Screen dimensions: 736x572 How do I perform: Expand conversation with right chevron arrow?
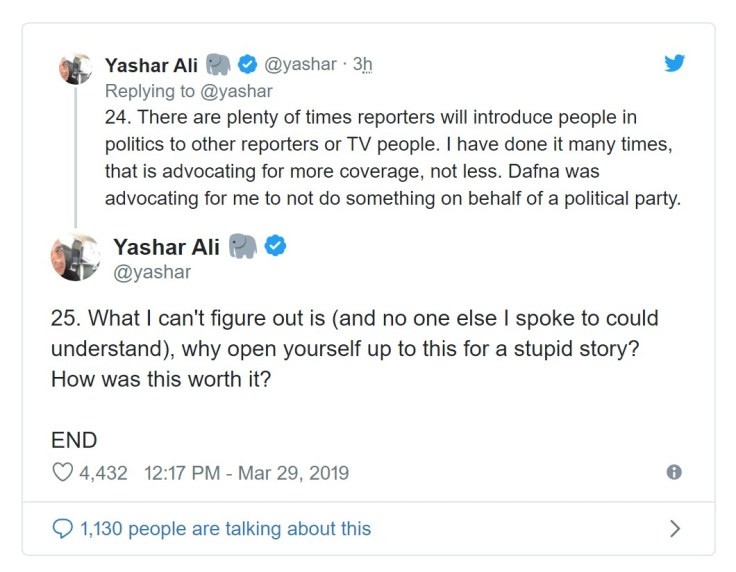[675, 528]
